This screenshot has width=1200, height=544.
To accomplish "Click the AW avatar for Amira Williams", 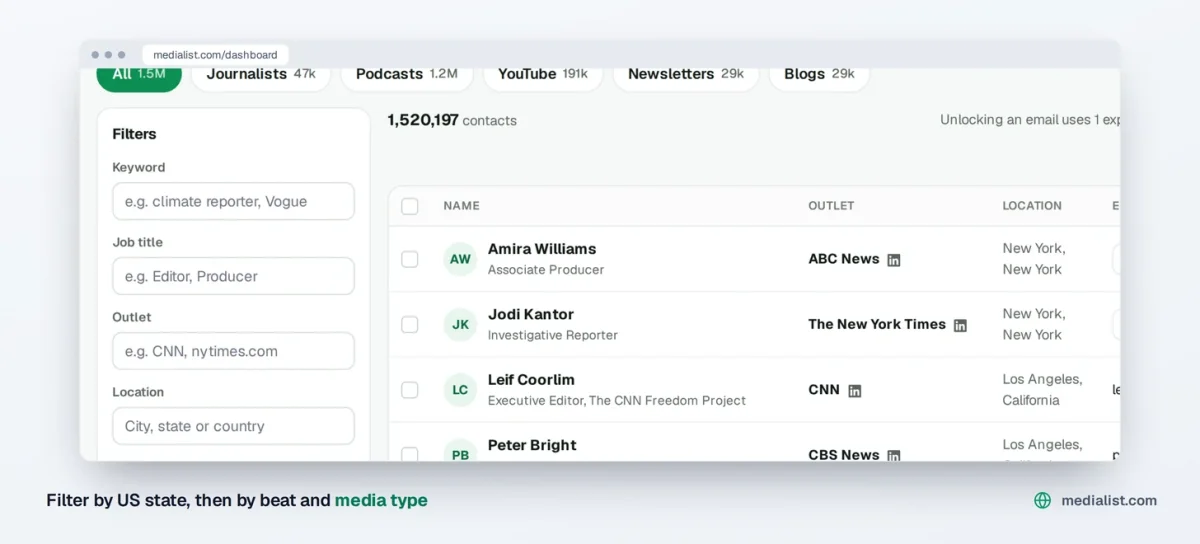I will 460,259.
